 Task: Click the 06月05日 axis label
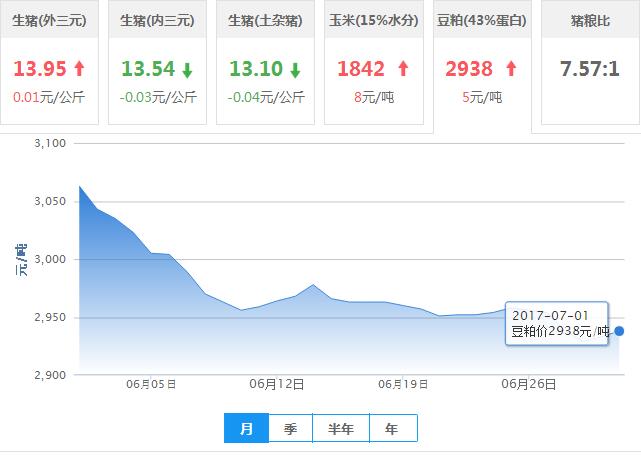(x=151, y=384)
